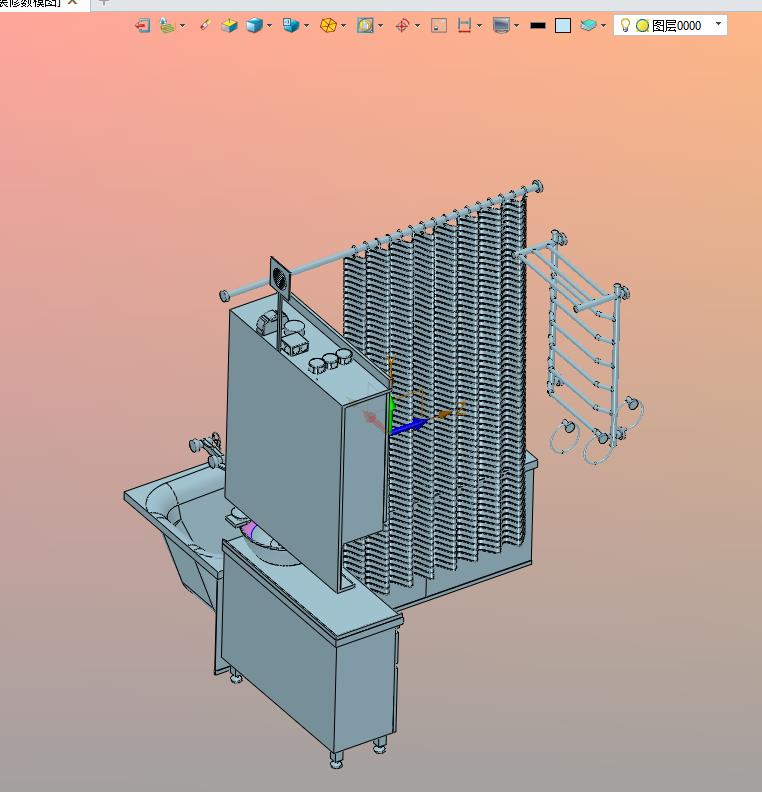Expand the crosshair target dropdown arrow
This screenshot has height=792, width=762.
pyautogui.click(x=418, y=25)
